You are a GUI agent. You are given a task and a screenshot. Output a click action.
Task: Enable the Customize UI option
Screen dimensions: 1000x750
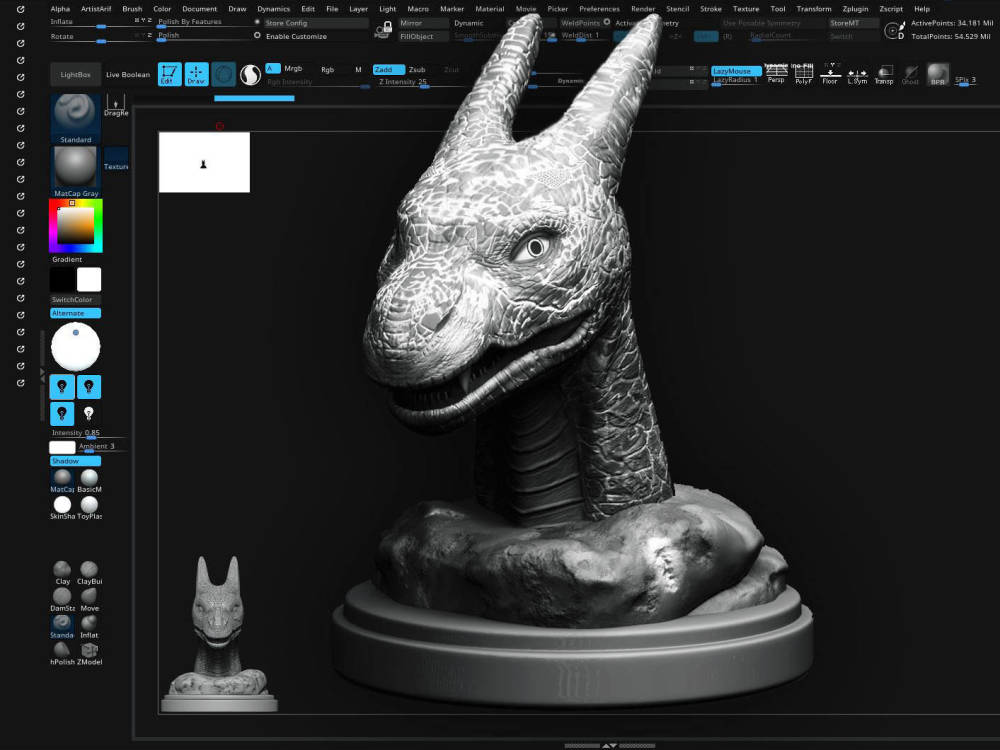(x=296, y=36)
